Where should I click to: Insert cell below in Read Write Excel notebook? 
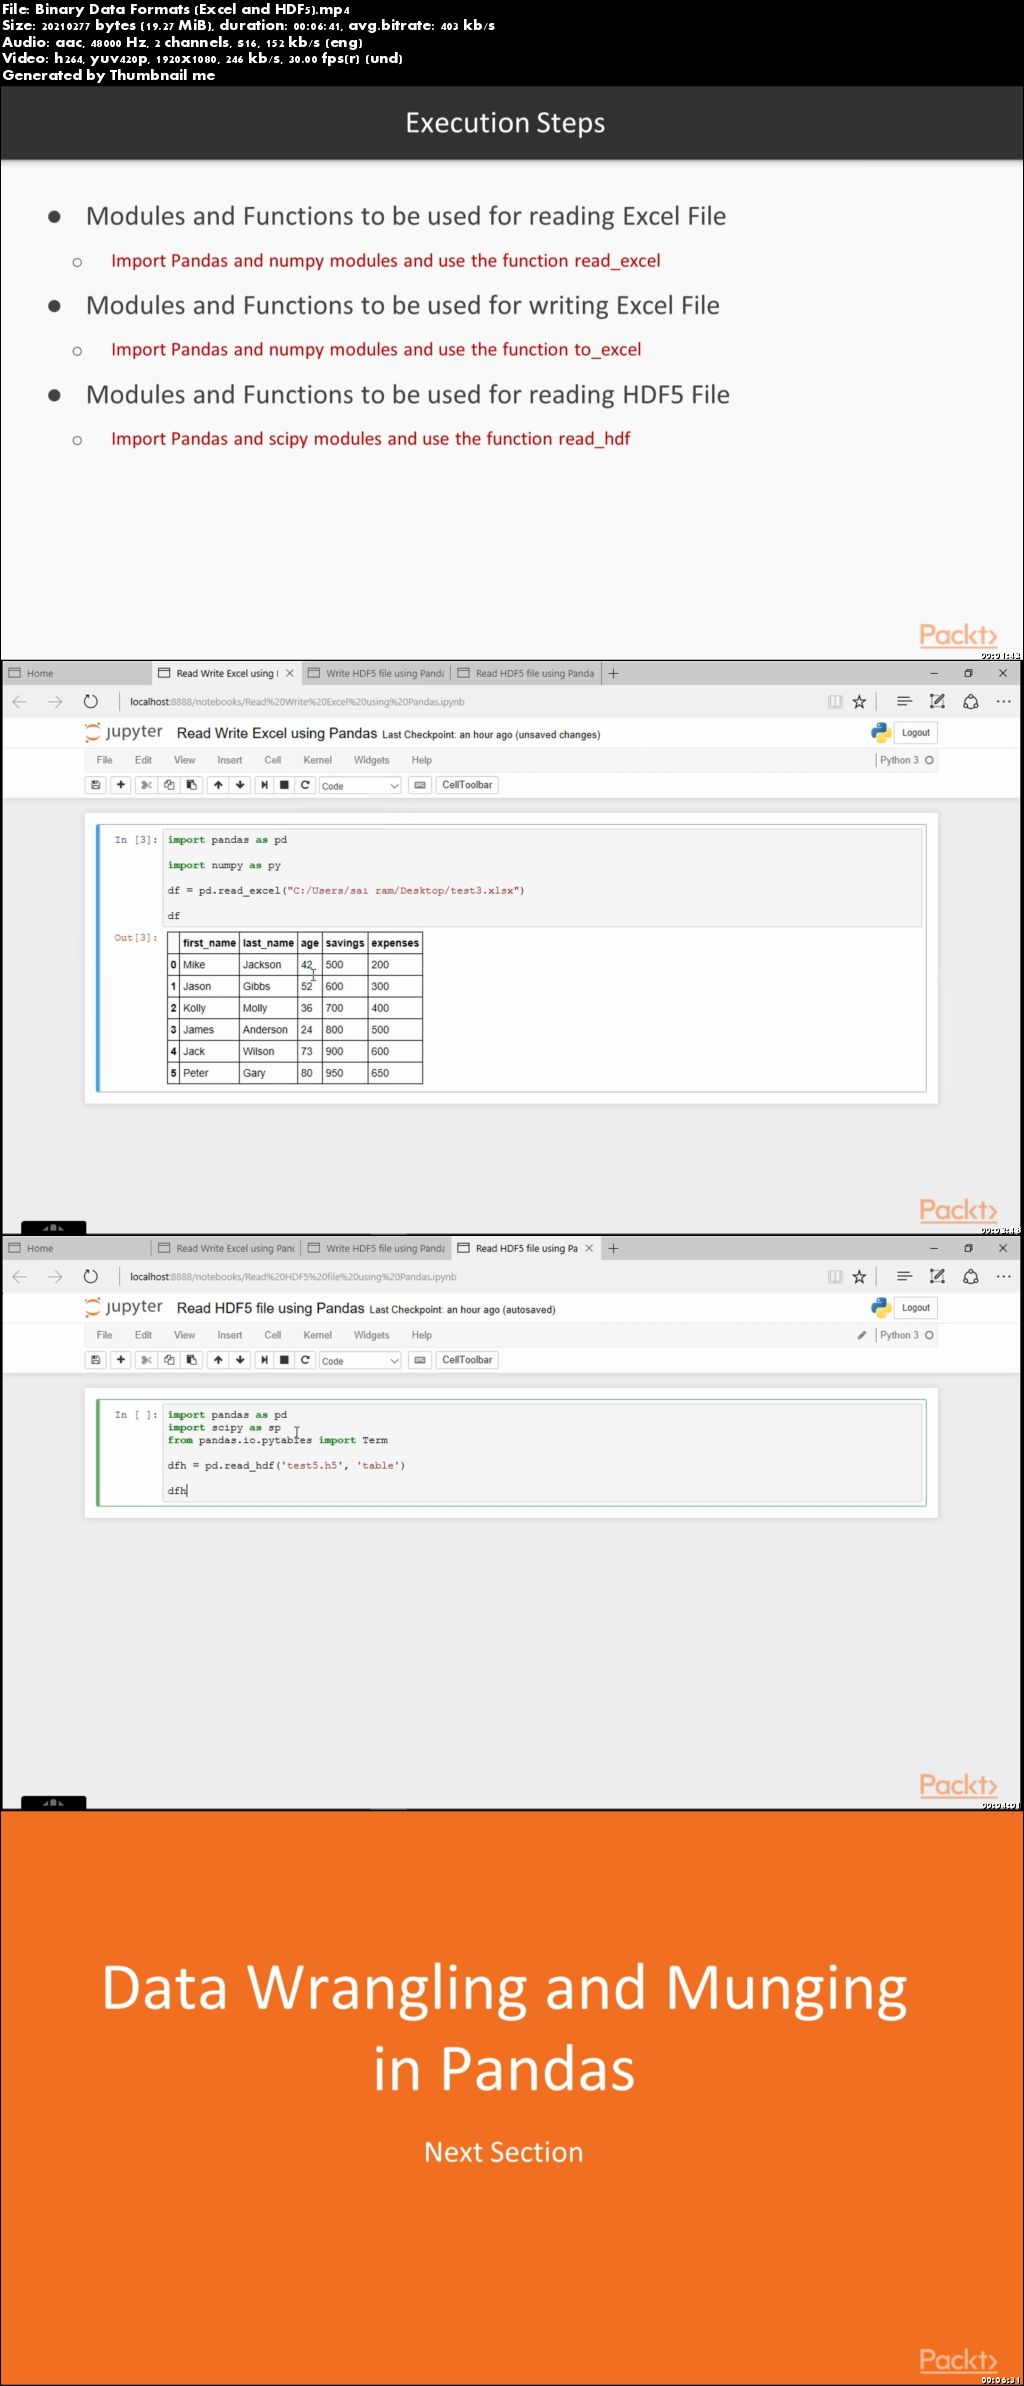coord(121,785)
